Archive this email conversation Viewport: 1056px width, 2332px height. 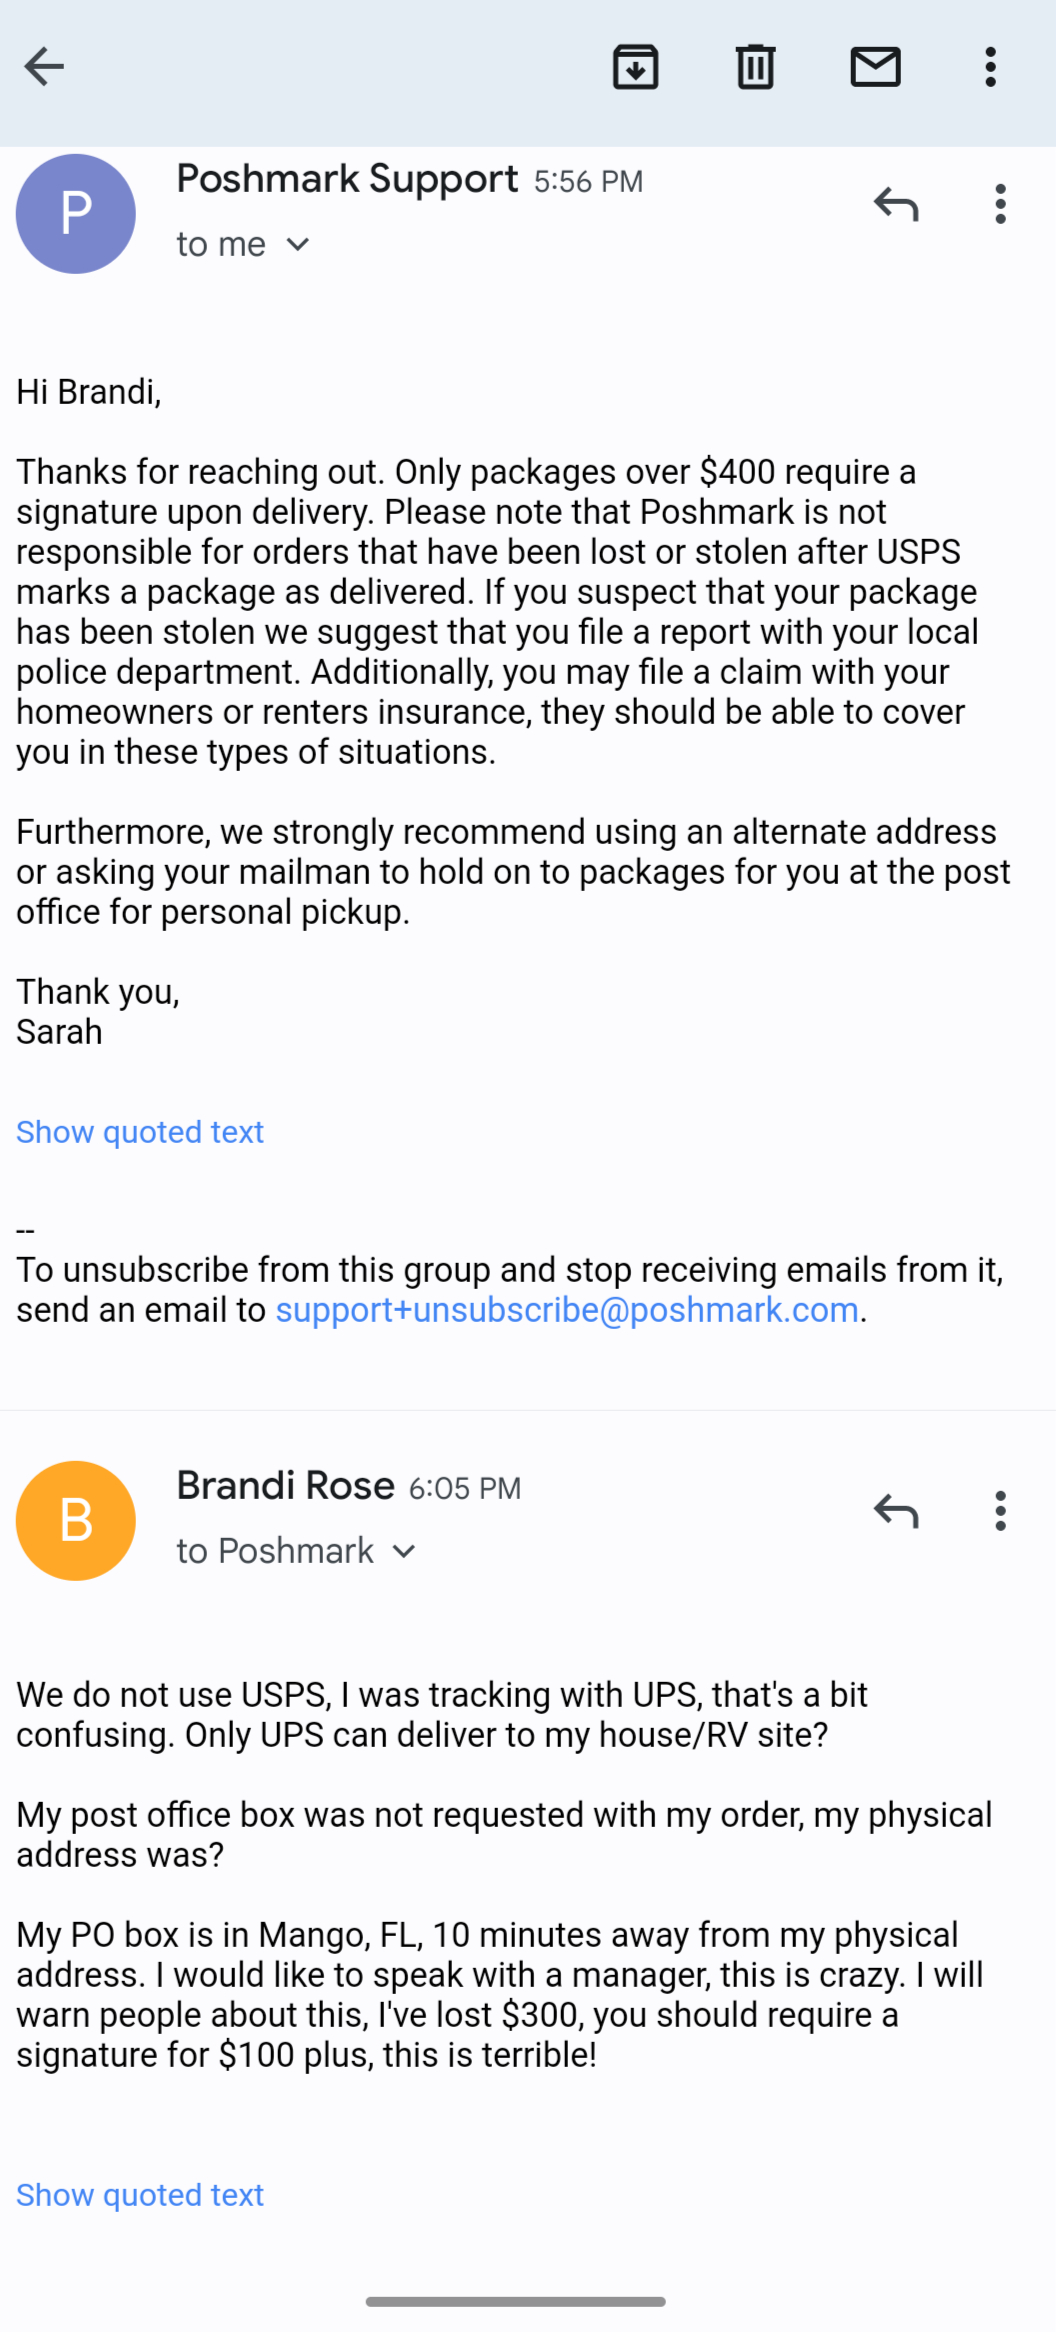635,67
